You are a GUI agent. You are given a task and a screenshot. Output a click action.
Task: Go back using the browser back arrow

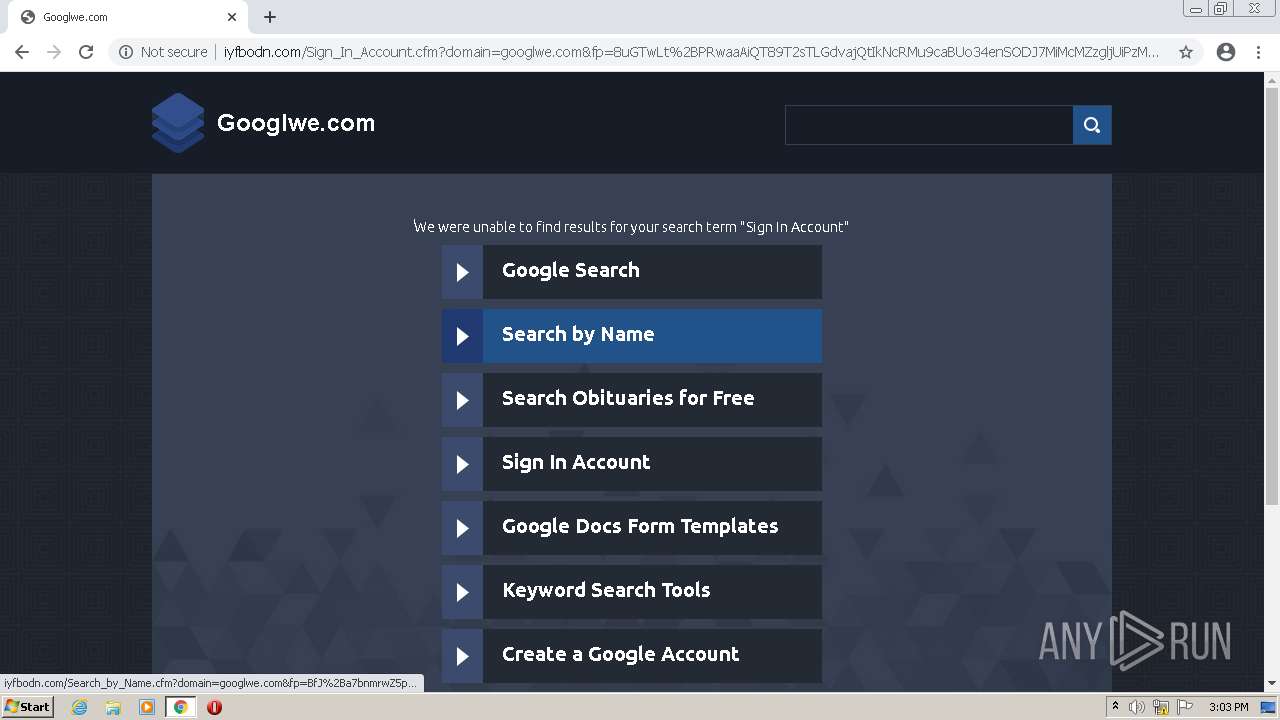[22, 52]
